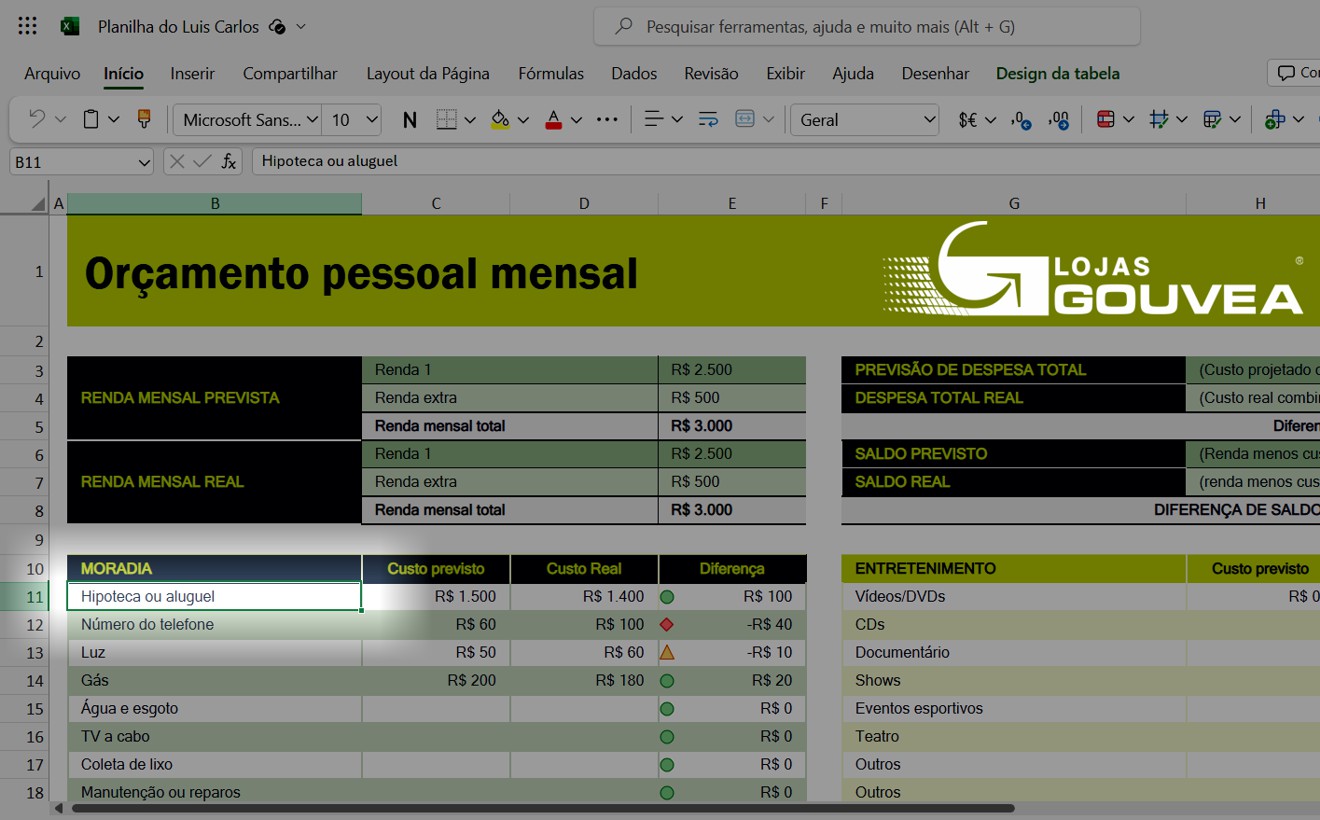Open the Microsoft Sans font name dropdown
The height and width of the screenshot is (820, 1320).
tap(313, 119)
